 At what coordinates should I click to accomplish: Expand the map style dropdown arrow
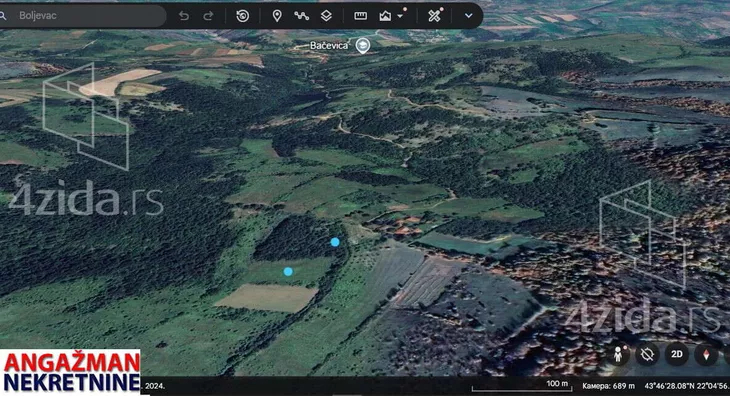[x=400, y=16]
